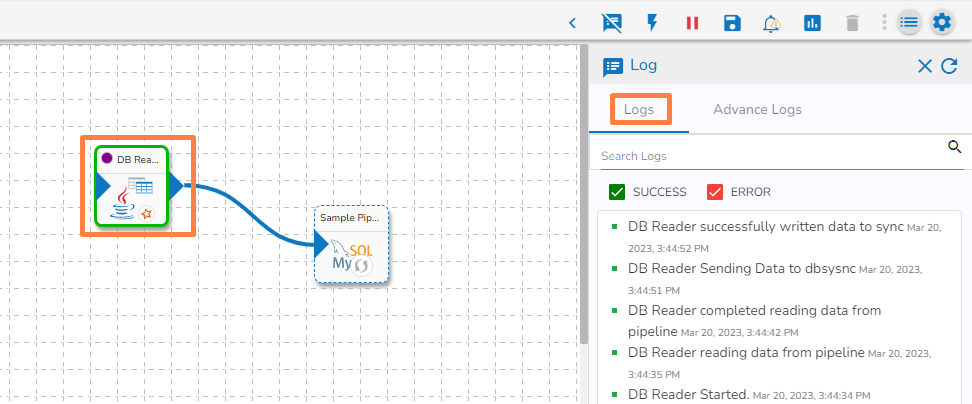This screenshot has width=972, height=404.
Task: Refresh the logs with circular arrow
Action: pyautogui.click(x=949, y=66)
